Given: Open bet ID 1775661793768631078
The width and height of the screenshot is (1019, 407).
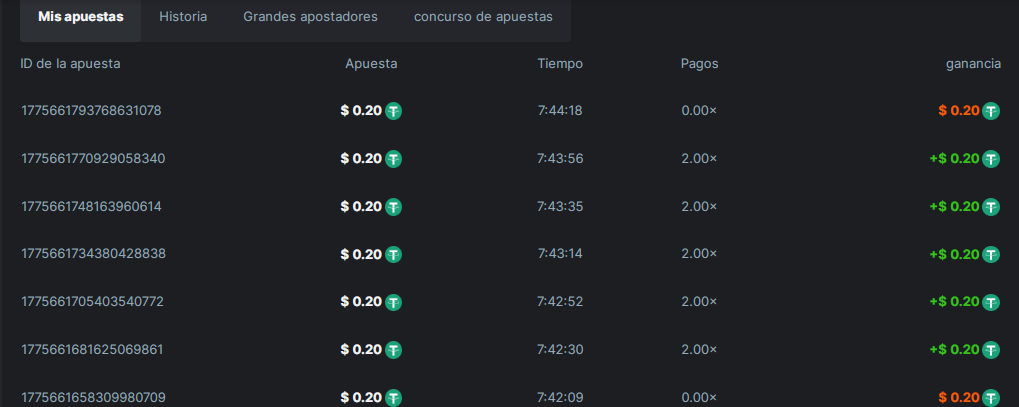Looking at the screenshot, I should click(x=91, y=111).
